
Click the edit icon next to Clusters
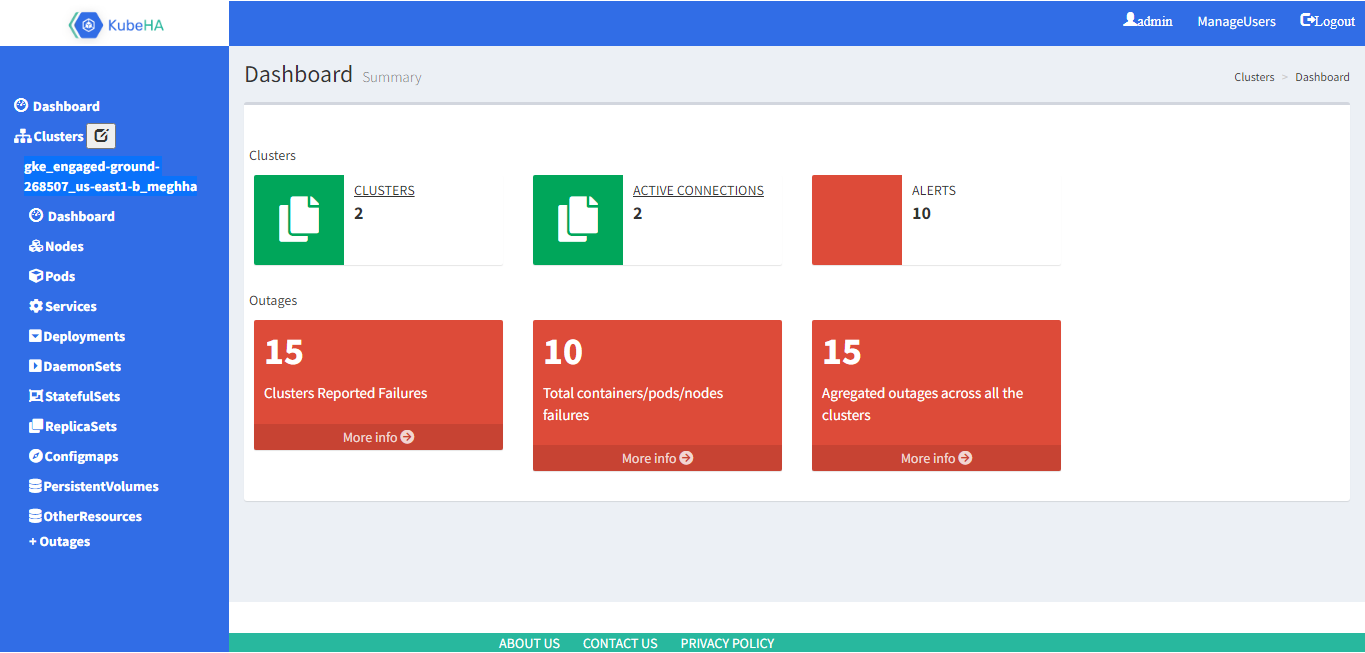tap(101, 136)
